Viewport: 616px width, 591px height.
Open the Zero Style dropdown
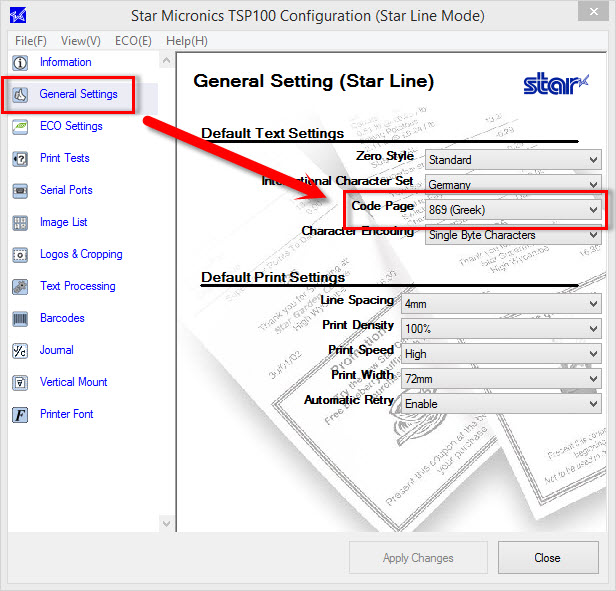click(513, 160)
